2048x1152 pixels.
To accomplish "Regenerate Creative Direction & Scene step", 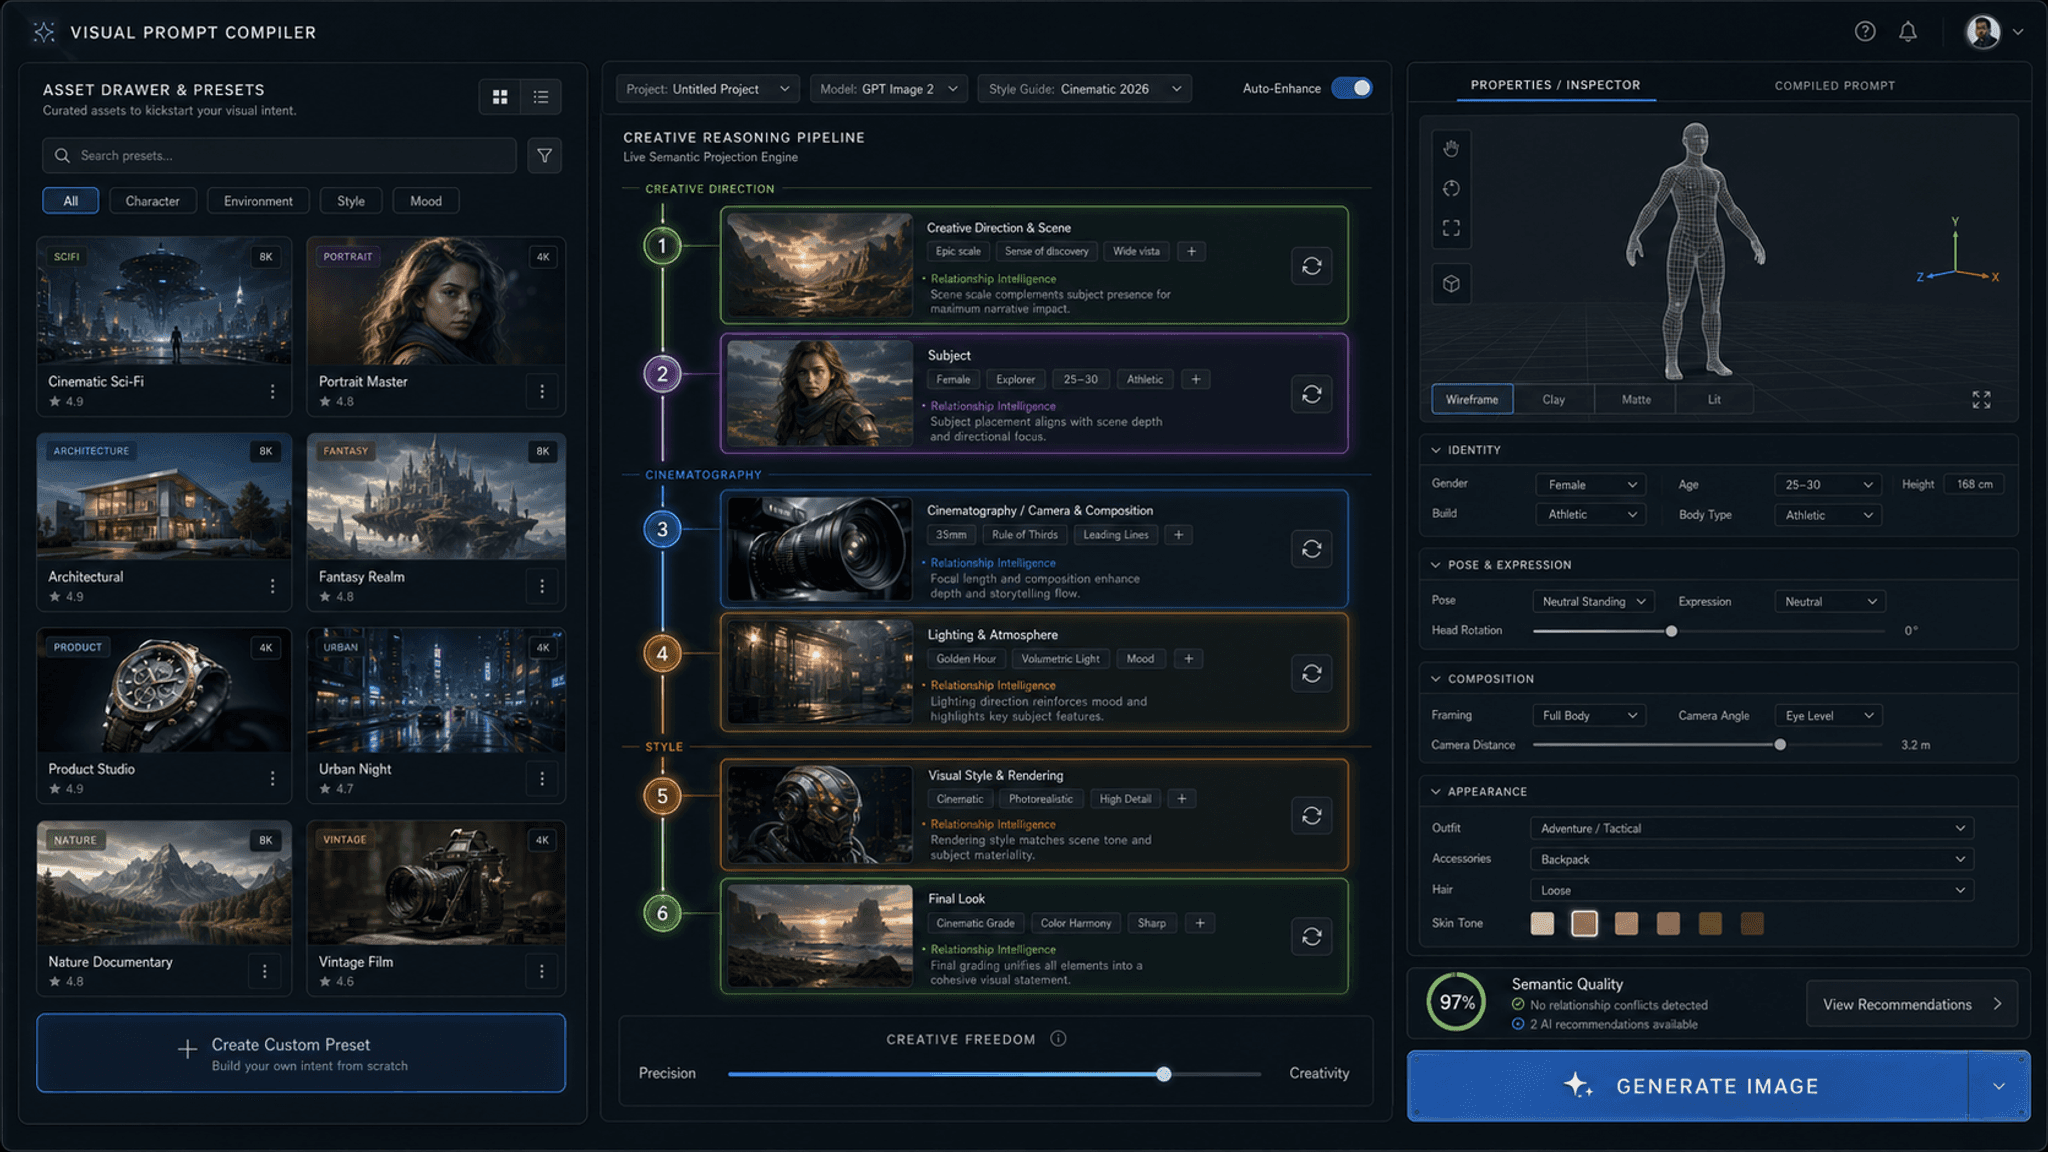I will pyautogui.click(x=1312, y=266).
